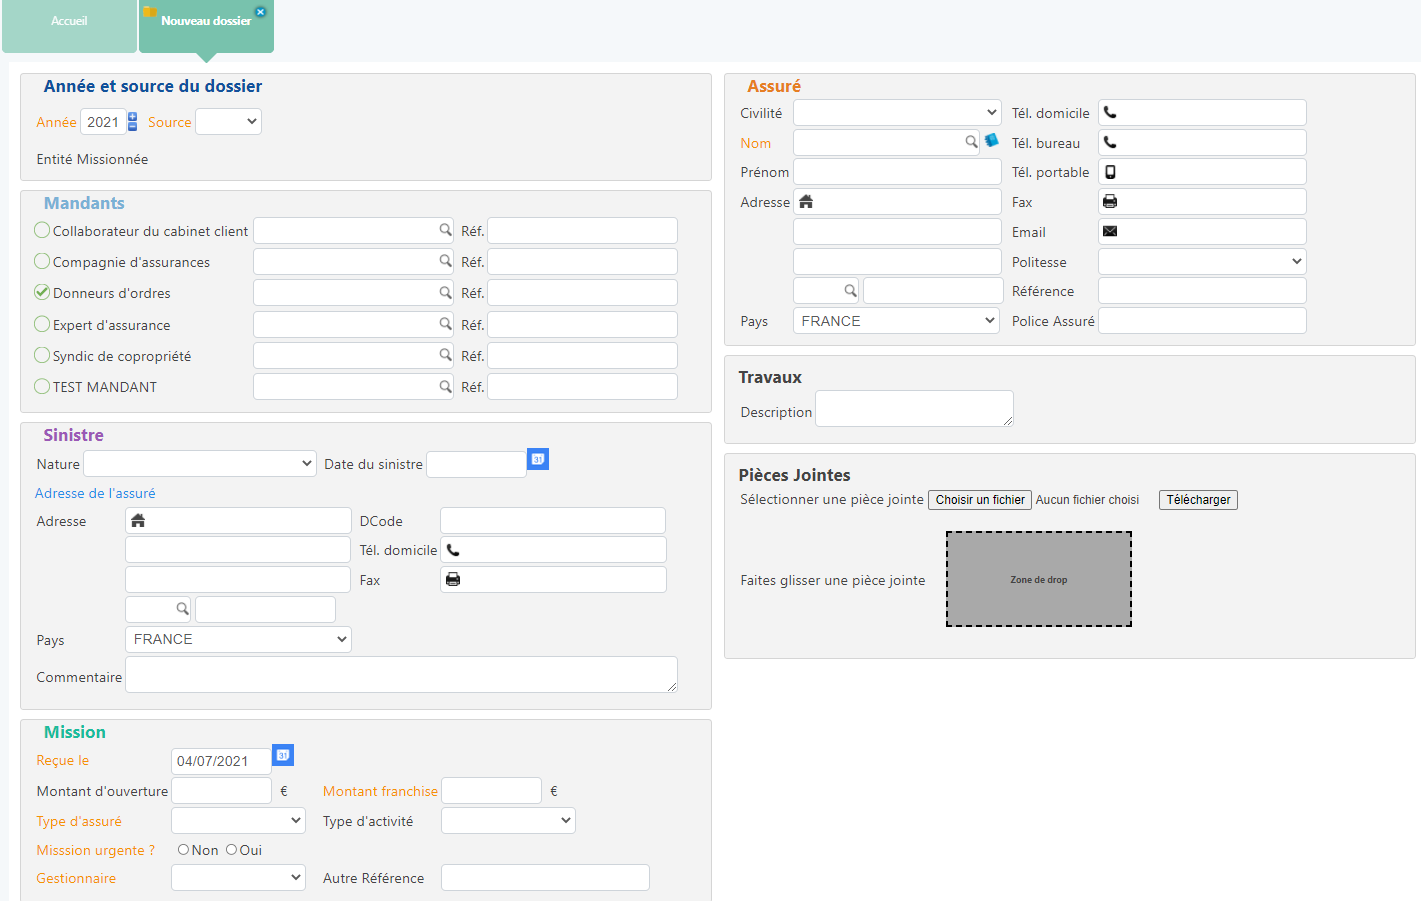Screen dimensions: 1421x901
Task: Click the Choisir un fichier button
Action: click(x=980, y=500)
